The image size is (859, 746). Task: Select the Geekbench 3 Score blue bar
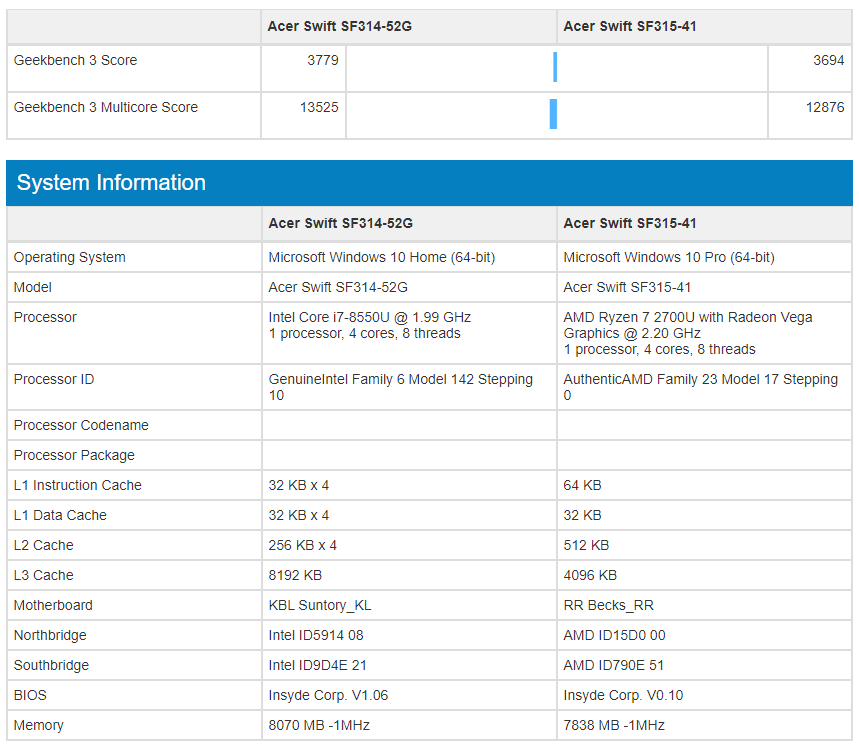point(555,67)
